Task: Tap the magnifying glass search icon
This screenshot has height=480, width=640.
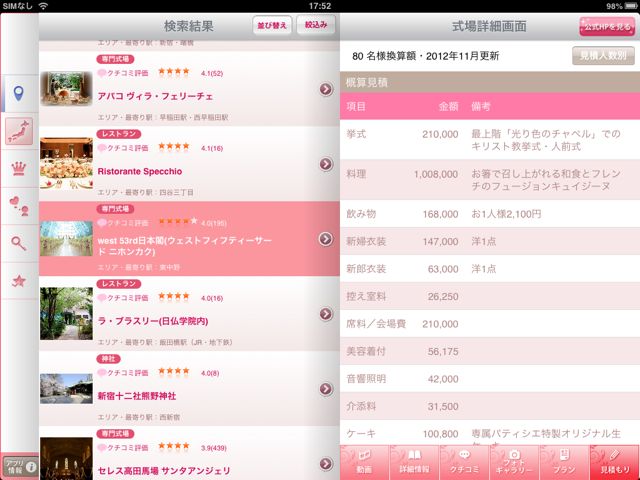Action: 19,243
